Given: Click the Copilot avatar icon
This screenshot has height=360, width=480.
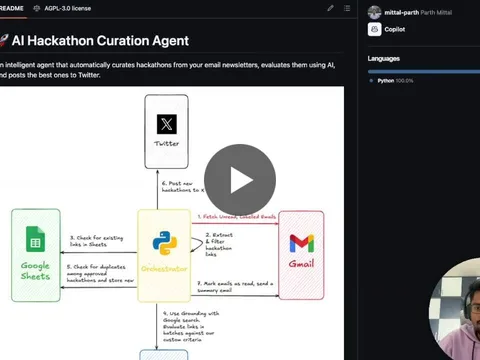Looking at the screenshot, I should [375, 29].
